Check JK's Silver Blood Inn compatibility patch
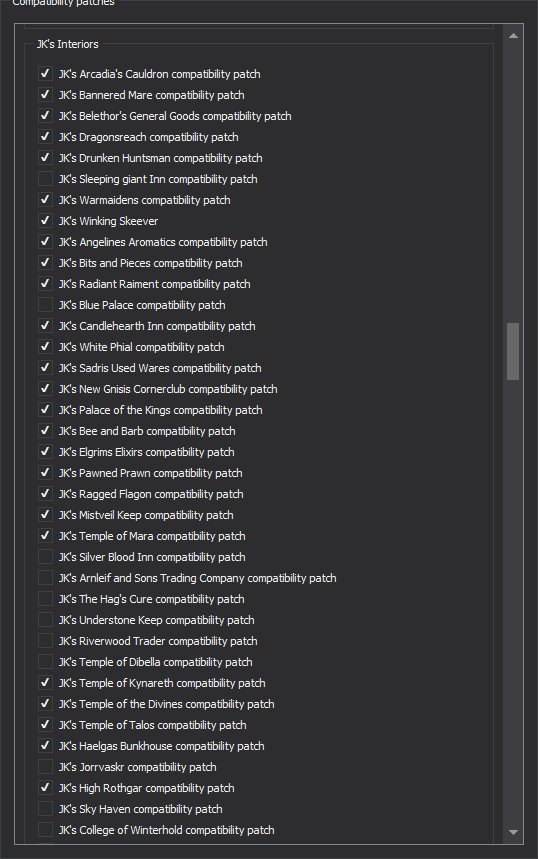The height and width of the screenshot is (859, 538). click(x=45, y=557)
